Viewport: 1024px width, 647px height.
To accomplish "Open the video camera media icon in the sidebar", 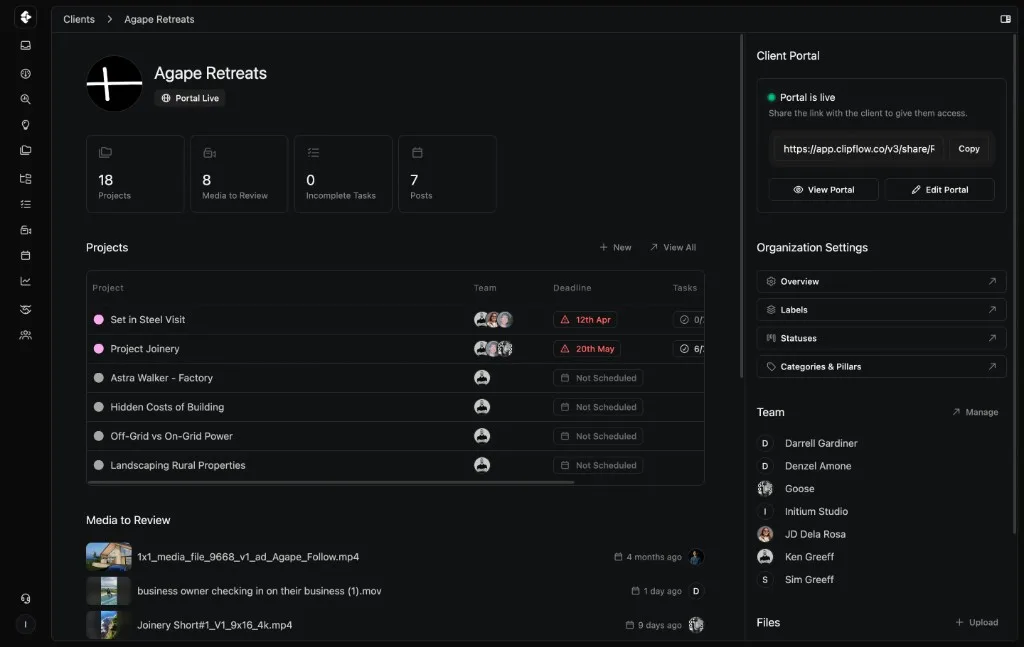I will (25, 230).
